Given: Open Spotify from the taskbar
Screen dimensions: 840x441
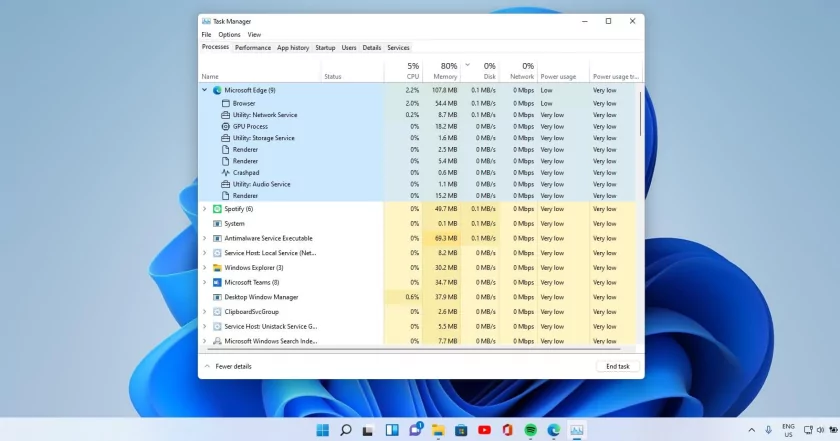Looking at the screenshot, I should 531,430.
